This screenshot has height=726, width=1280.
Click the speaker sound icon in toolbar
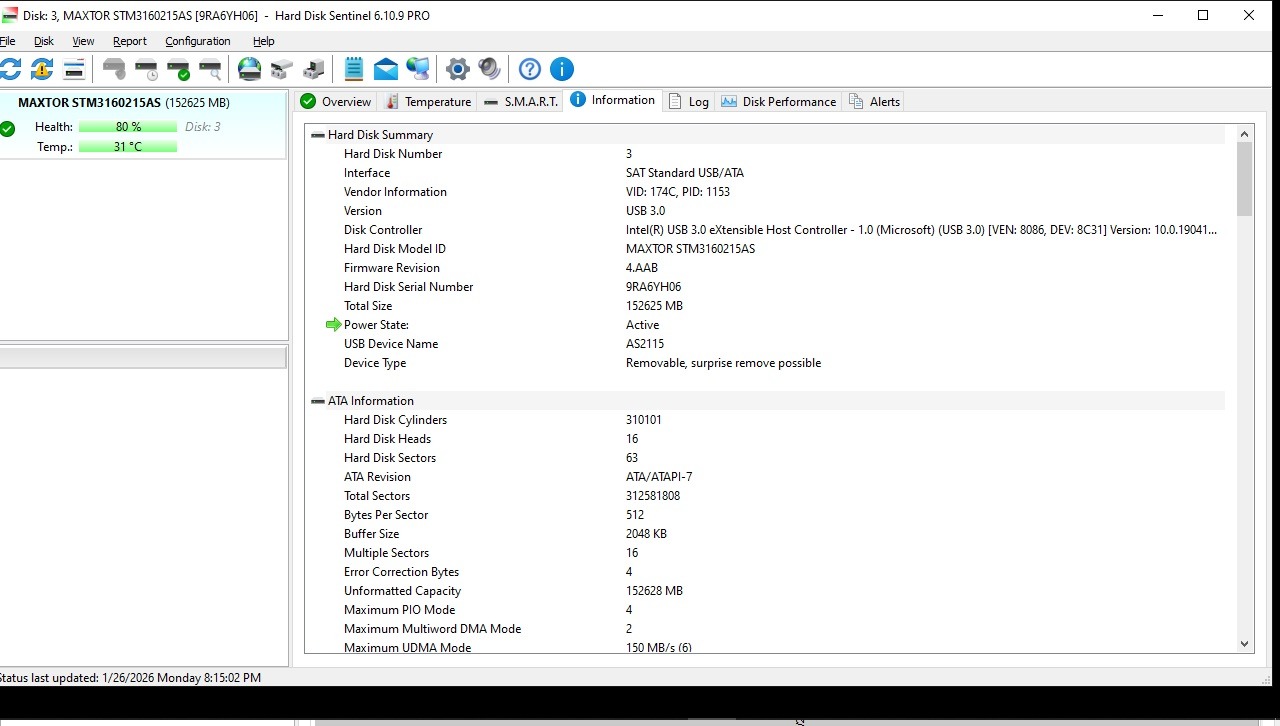(x=489, y=69)
